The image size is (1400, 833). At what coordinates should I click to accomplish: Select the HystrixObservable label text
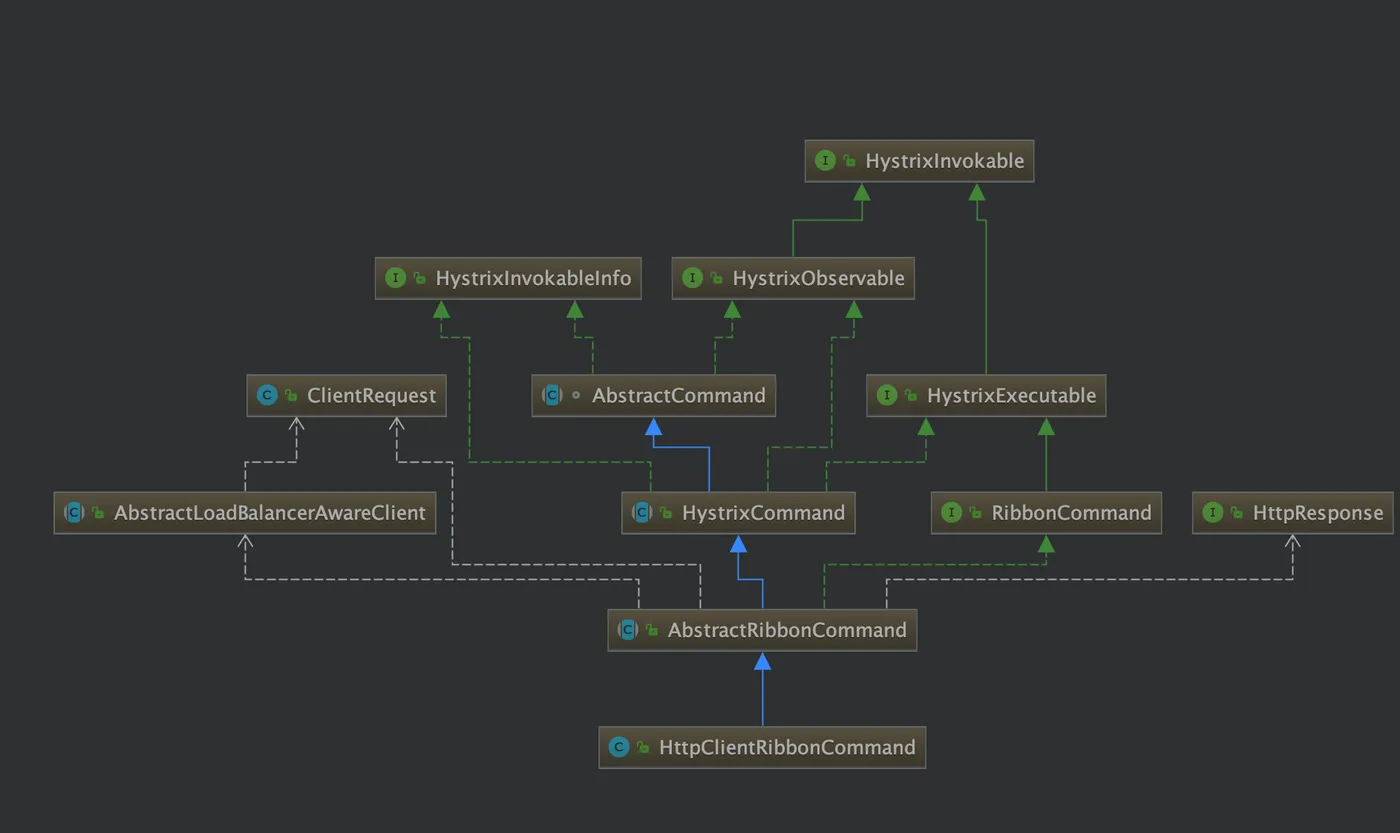[818, 278]
